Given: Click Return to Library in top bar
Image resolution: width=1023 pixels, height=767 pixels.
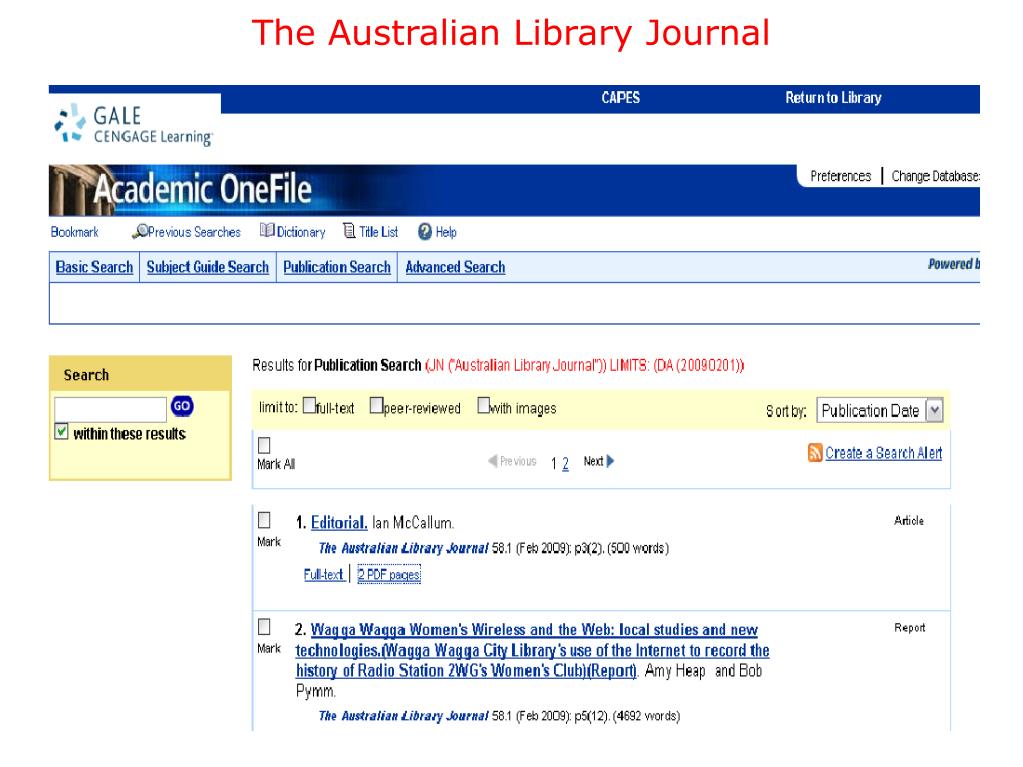Looking at the screenshot, I should point(833,98).
